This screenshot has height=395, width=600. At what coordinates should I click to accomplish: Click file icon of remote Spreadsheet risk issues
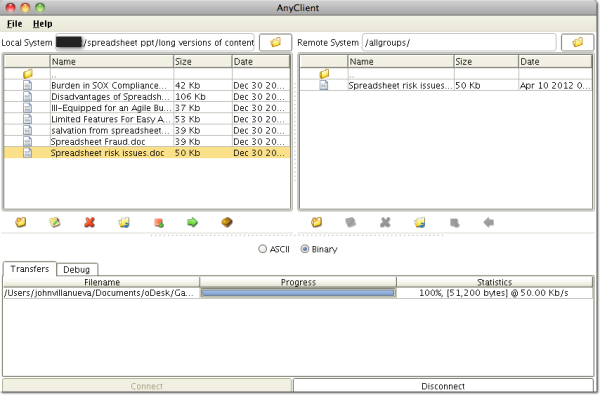(x=324, y=85)
